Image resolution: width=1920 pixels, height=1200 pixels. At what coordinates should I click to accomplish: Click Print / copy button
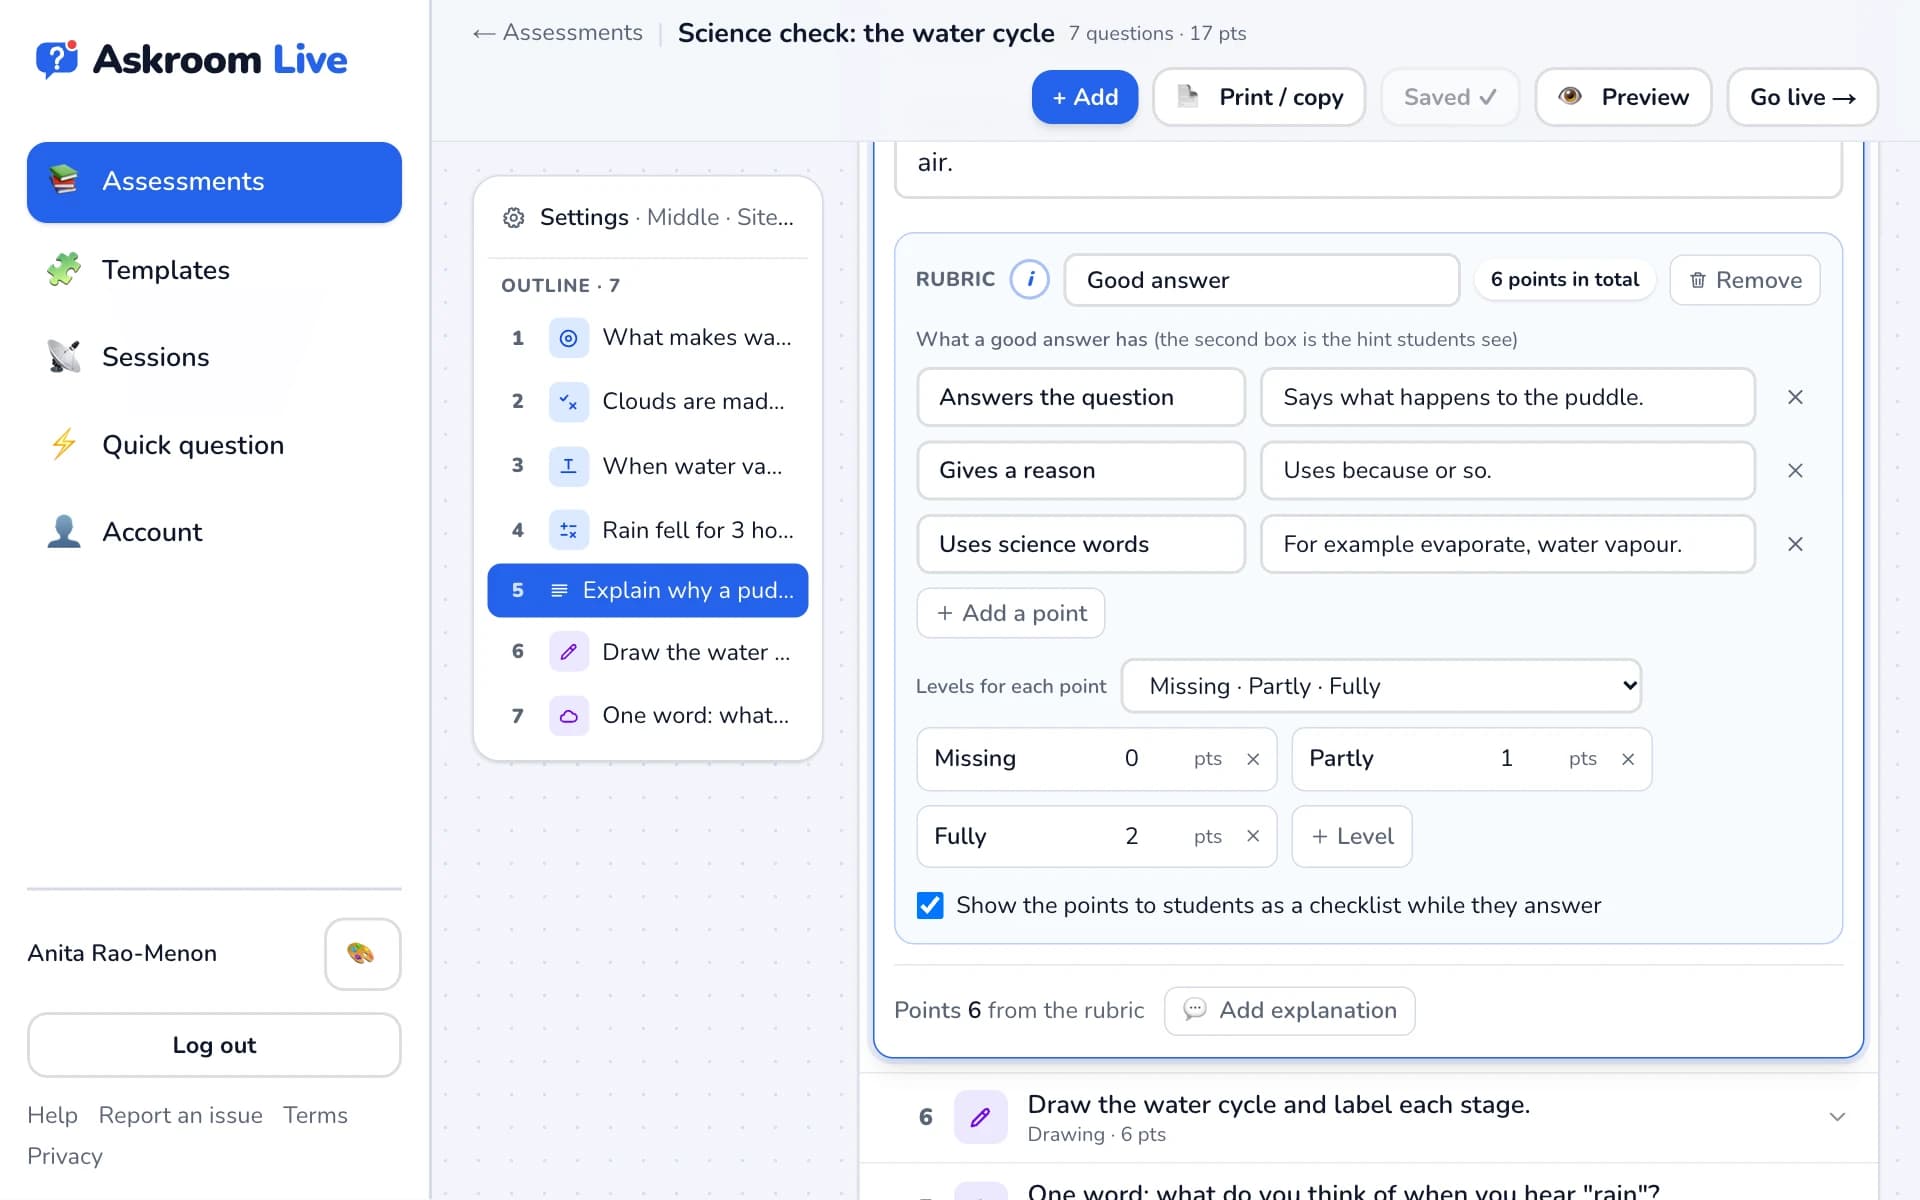coord(1259,97)
